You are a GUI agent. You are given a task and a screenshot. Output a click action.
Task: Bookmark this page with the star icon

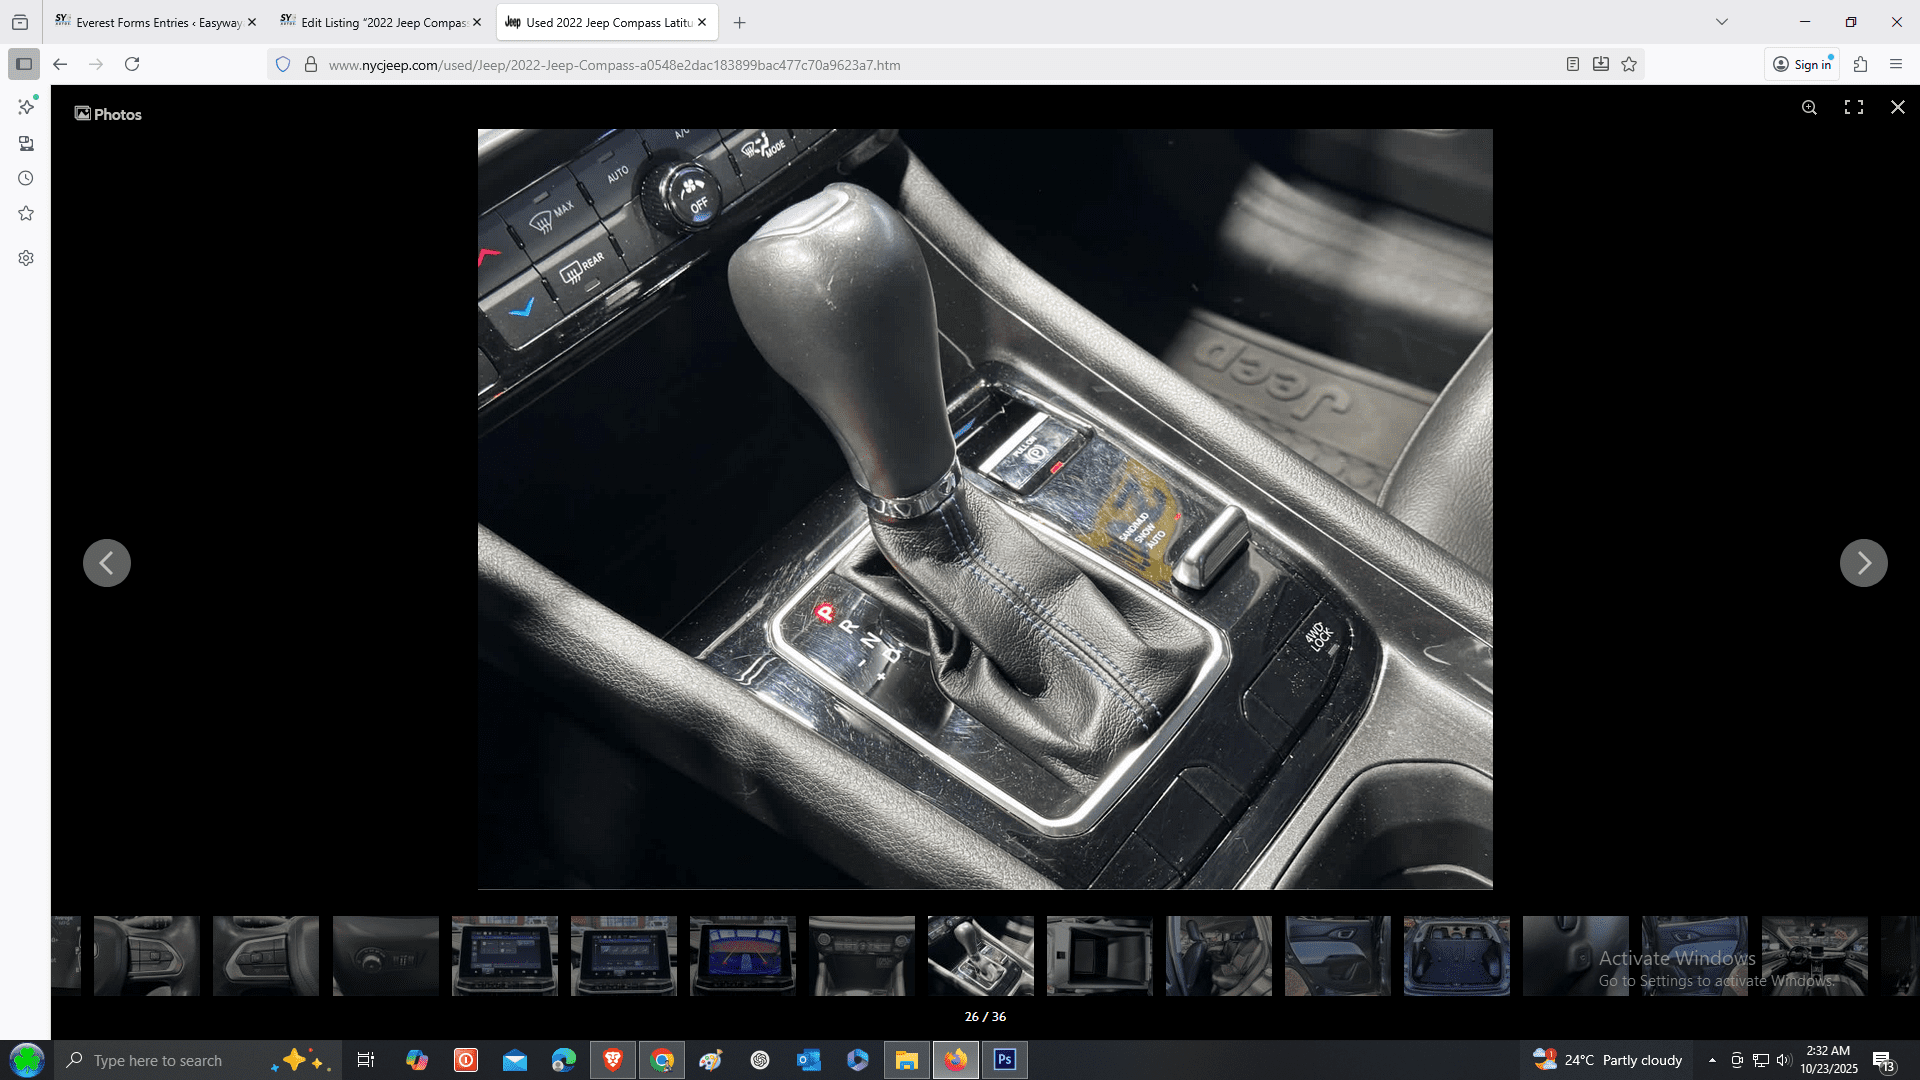pos(1629,65)
